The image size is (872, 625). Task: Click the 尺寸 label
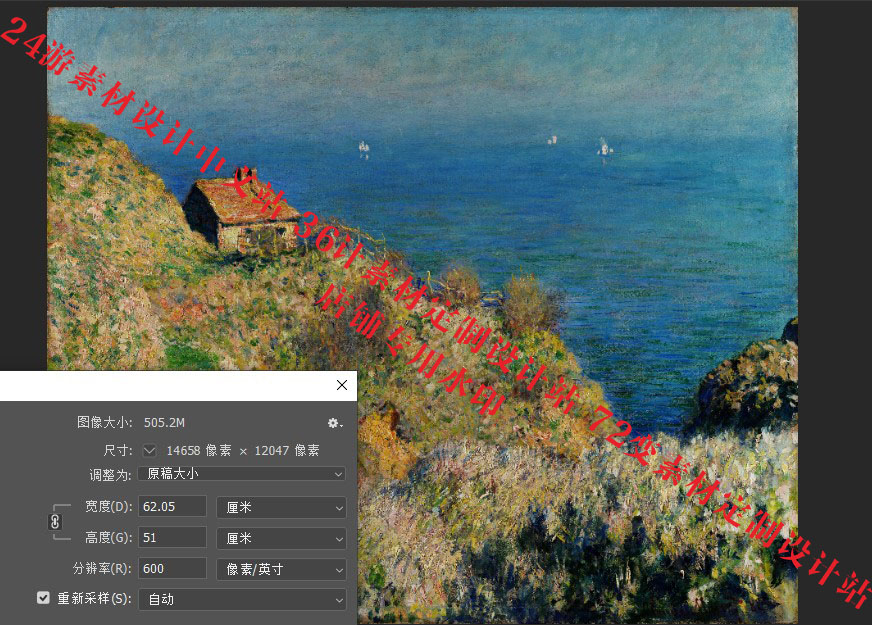(118, 450)
